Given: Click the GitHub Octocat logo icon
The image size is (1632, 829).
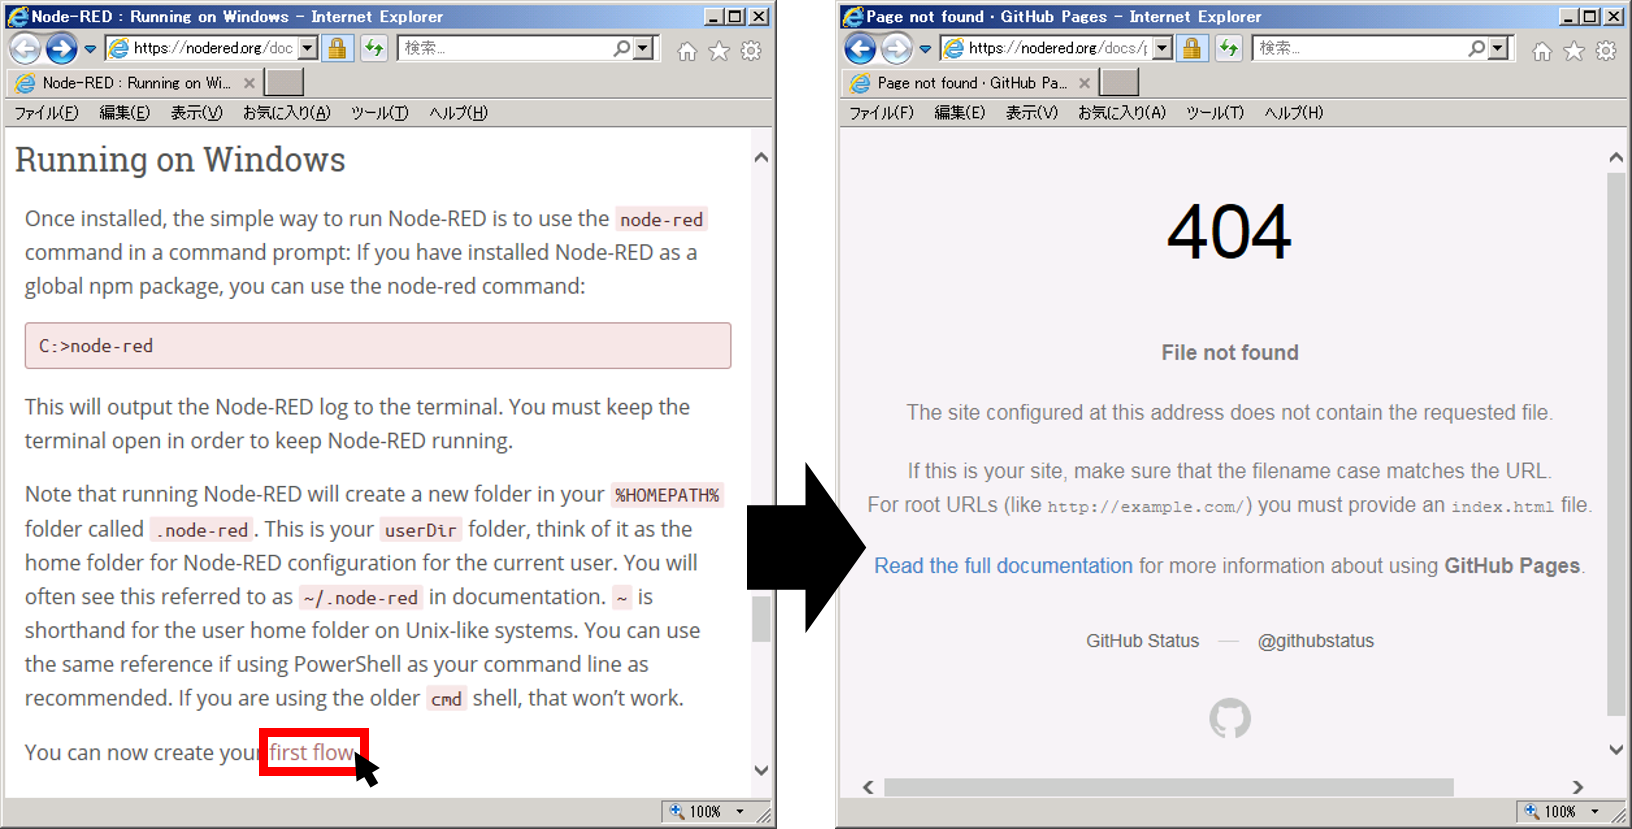Looking at the screenshot, I should [1230, 718].
